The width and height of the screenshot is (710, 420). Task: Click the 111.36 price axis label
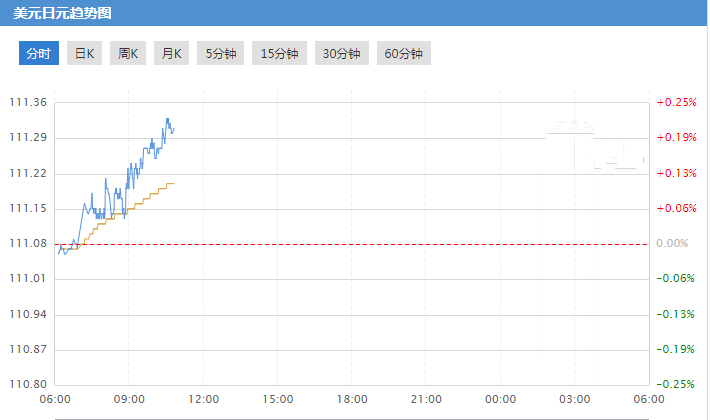click(28, 103)
